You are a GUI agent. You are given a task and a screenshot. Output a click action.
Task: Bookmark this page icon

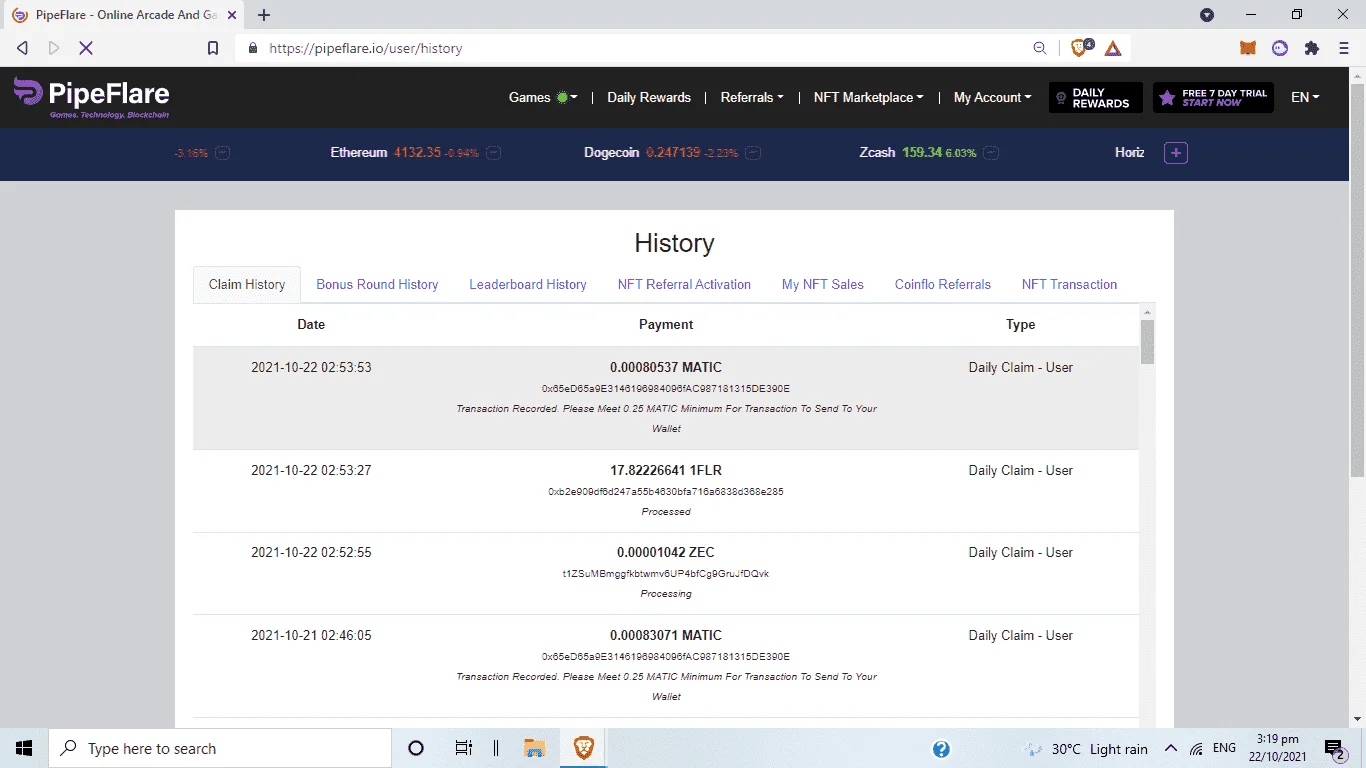pyautogui.click(x=212, y=48)
